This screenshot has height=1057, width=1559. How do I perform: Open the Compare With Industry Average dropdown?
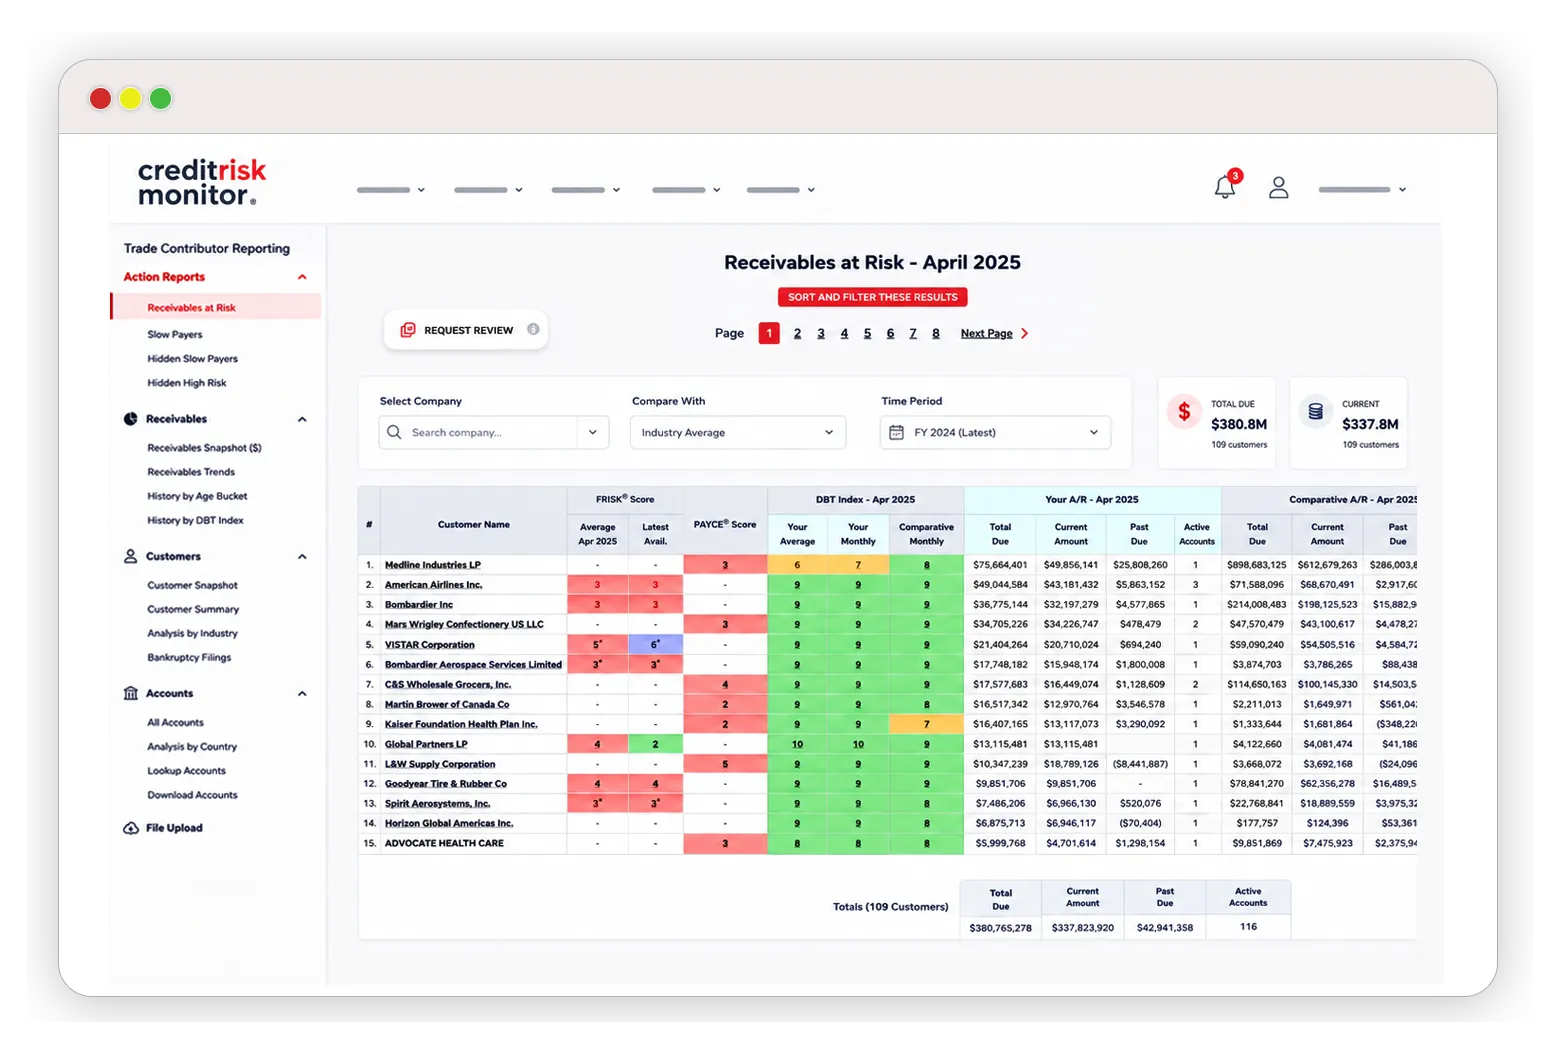pyautogui.click(x=738, y=432)
